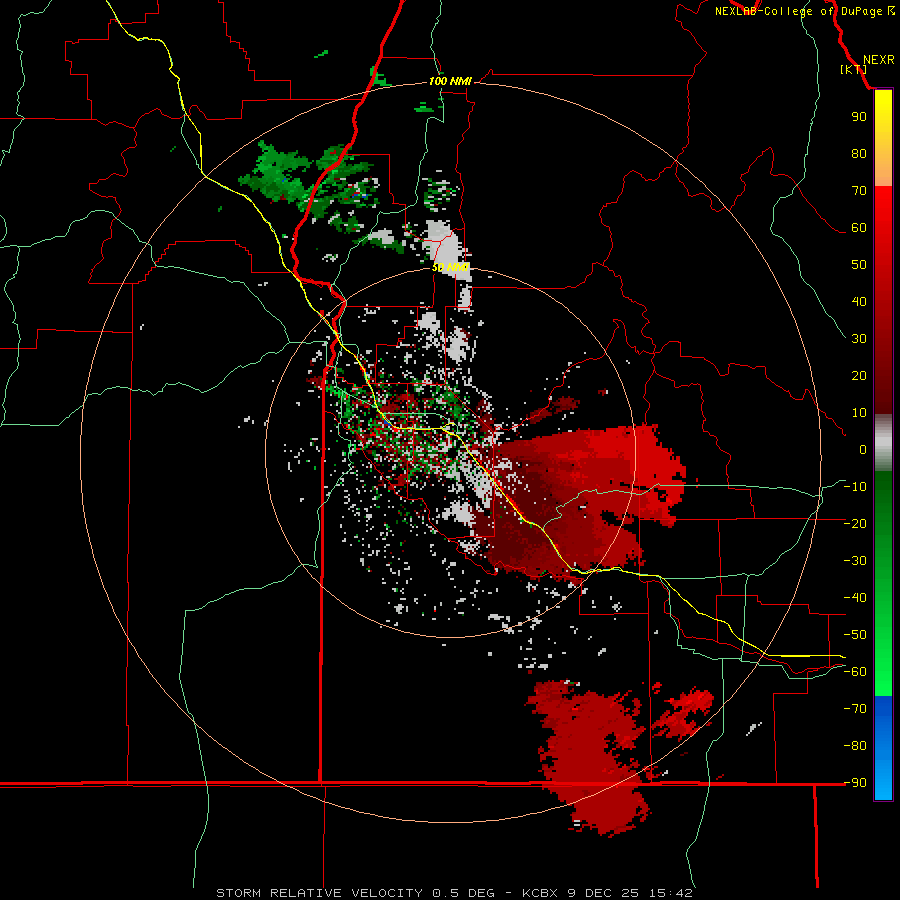Click the -30 value on the velocity scale

(855, 561)
